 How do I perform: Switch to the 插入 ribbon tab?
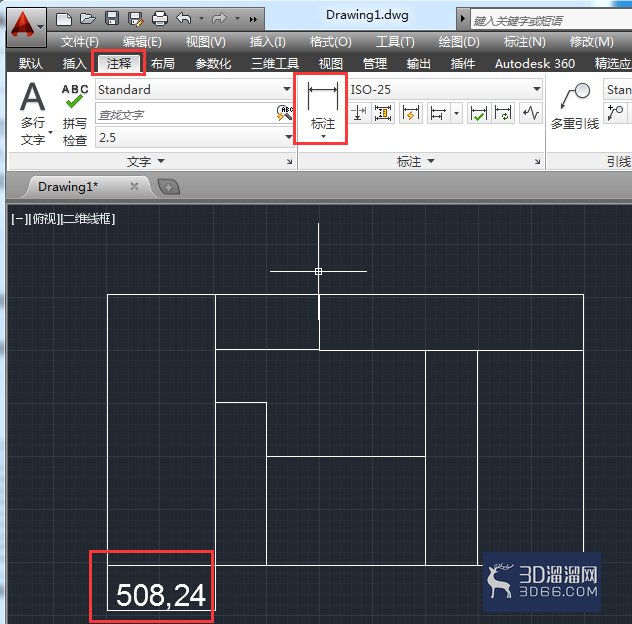coord(74,63)
